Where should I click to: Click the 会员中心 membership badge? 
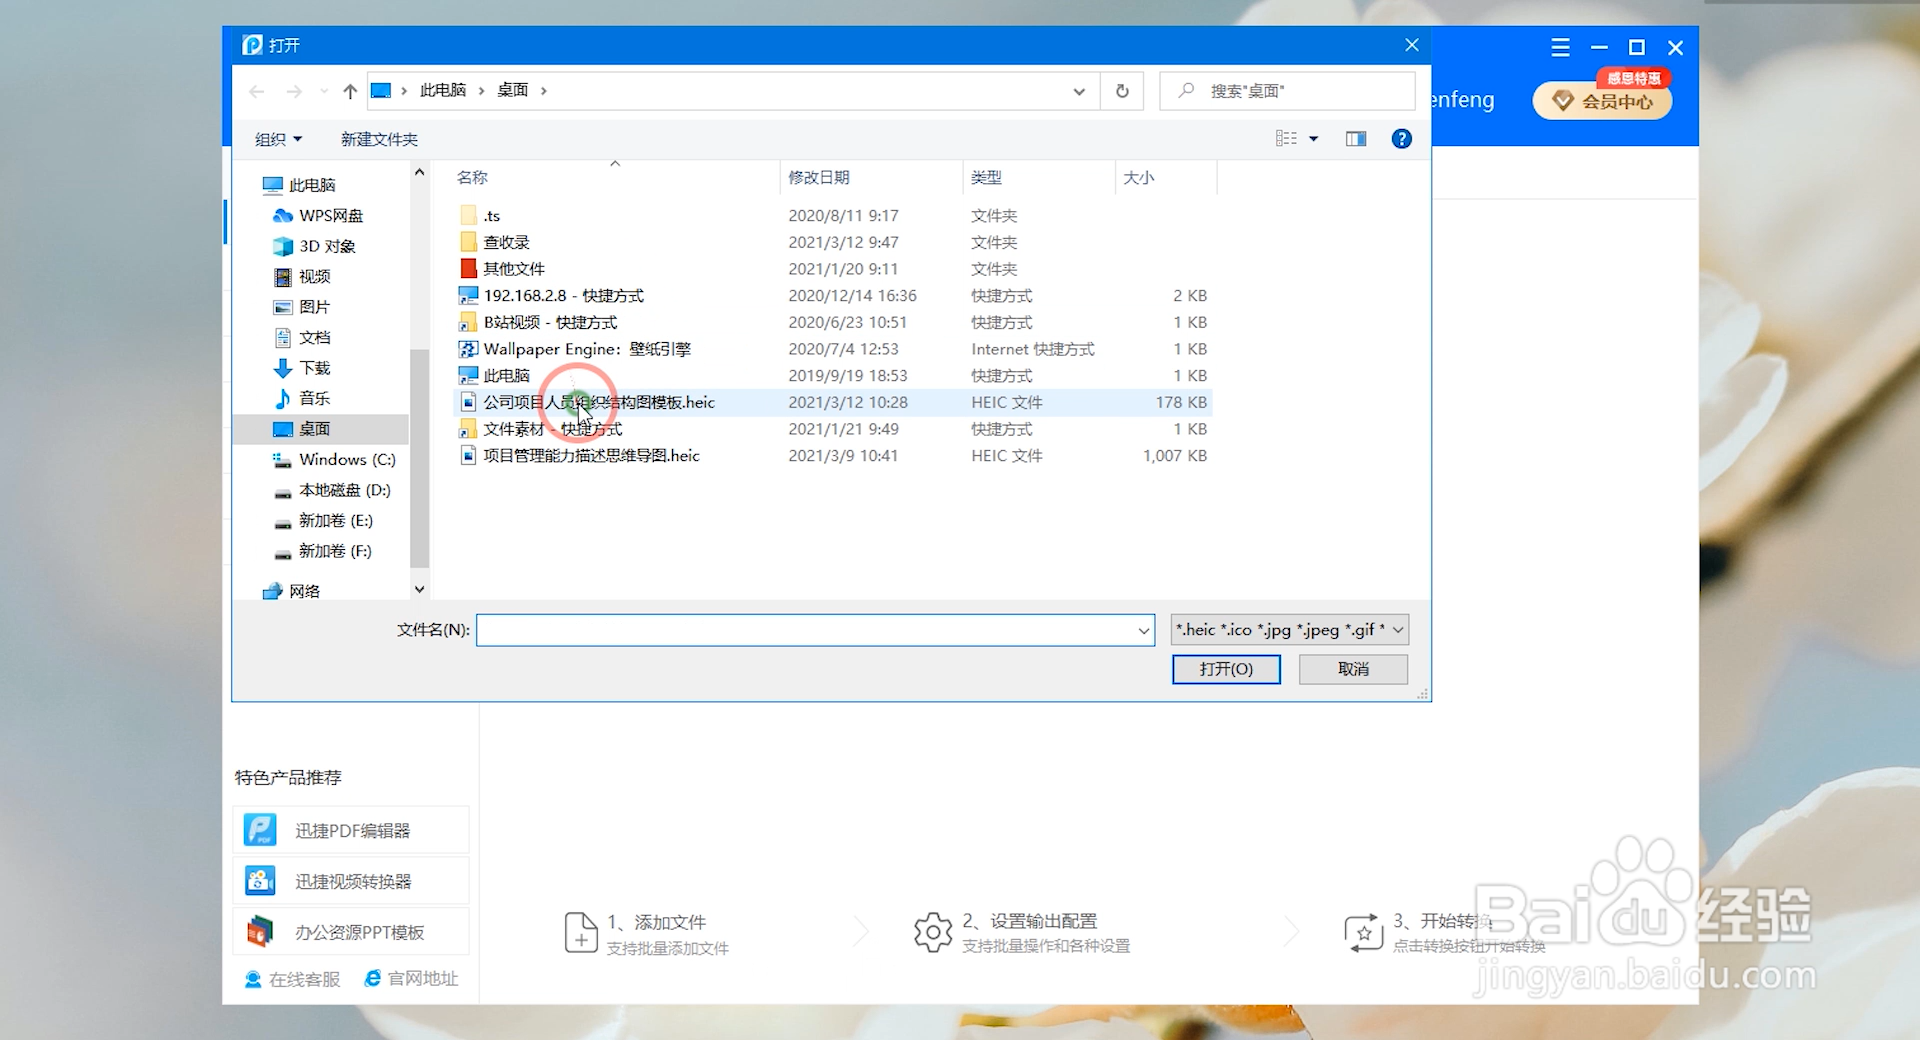(x=1602, y=101)
